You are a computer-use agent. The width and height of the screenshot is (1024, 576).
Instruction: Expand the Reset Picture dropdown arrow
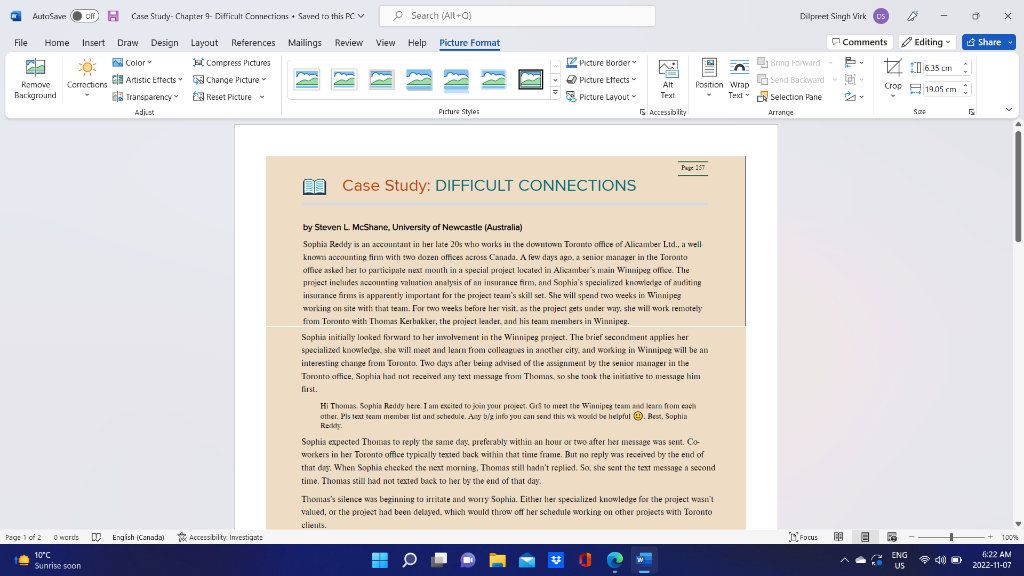(262, 97)
